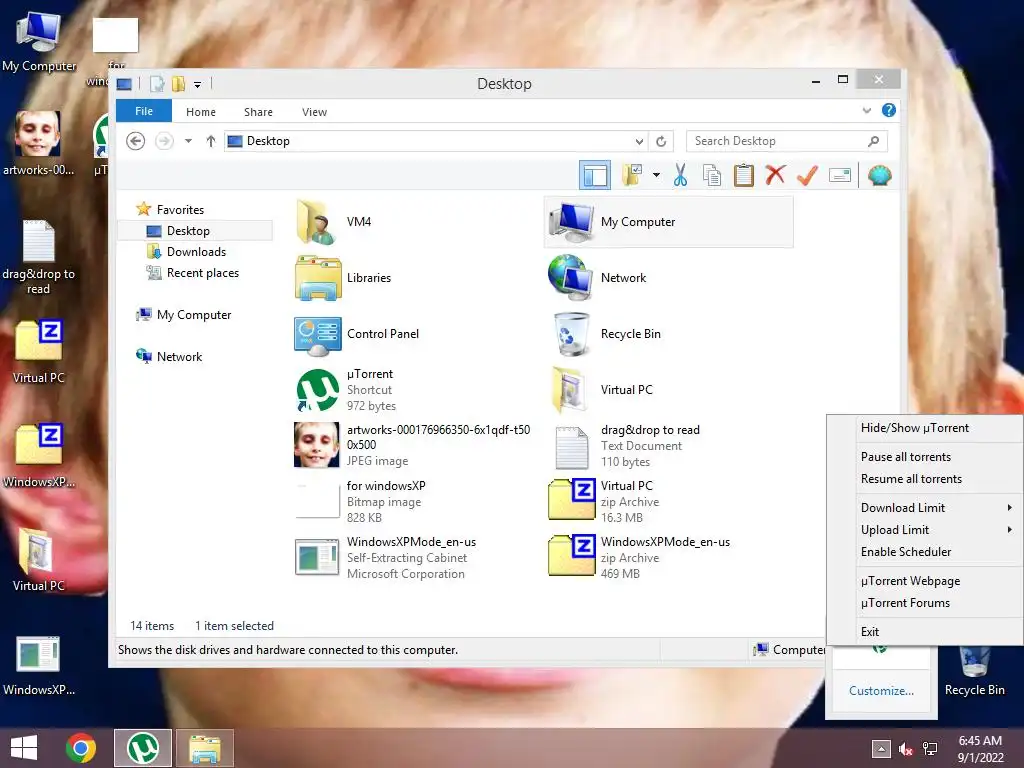Click the orange checkmark Properties icon
The height and width of the screenshot is (768, 1024).
tap(807, 175)
